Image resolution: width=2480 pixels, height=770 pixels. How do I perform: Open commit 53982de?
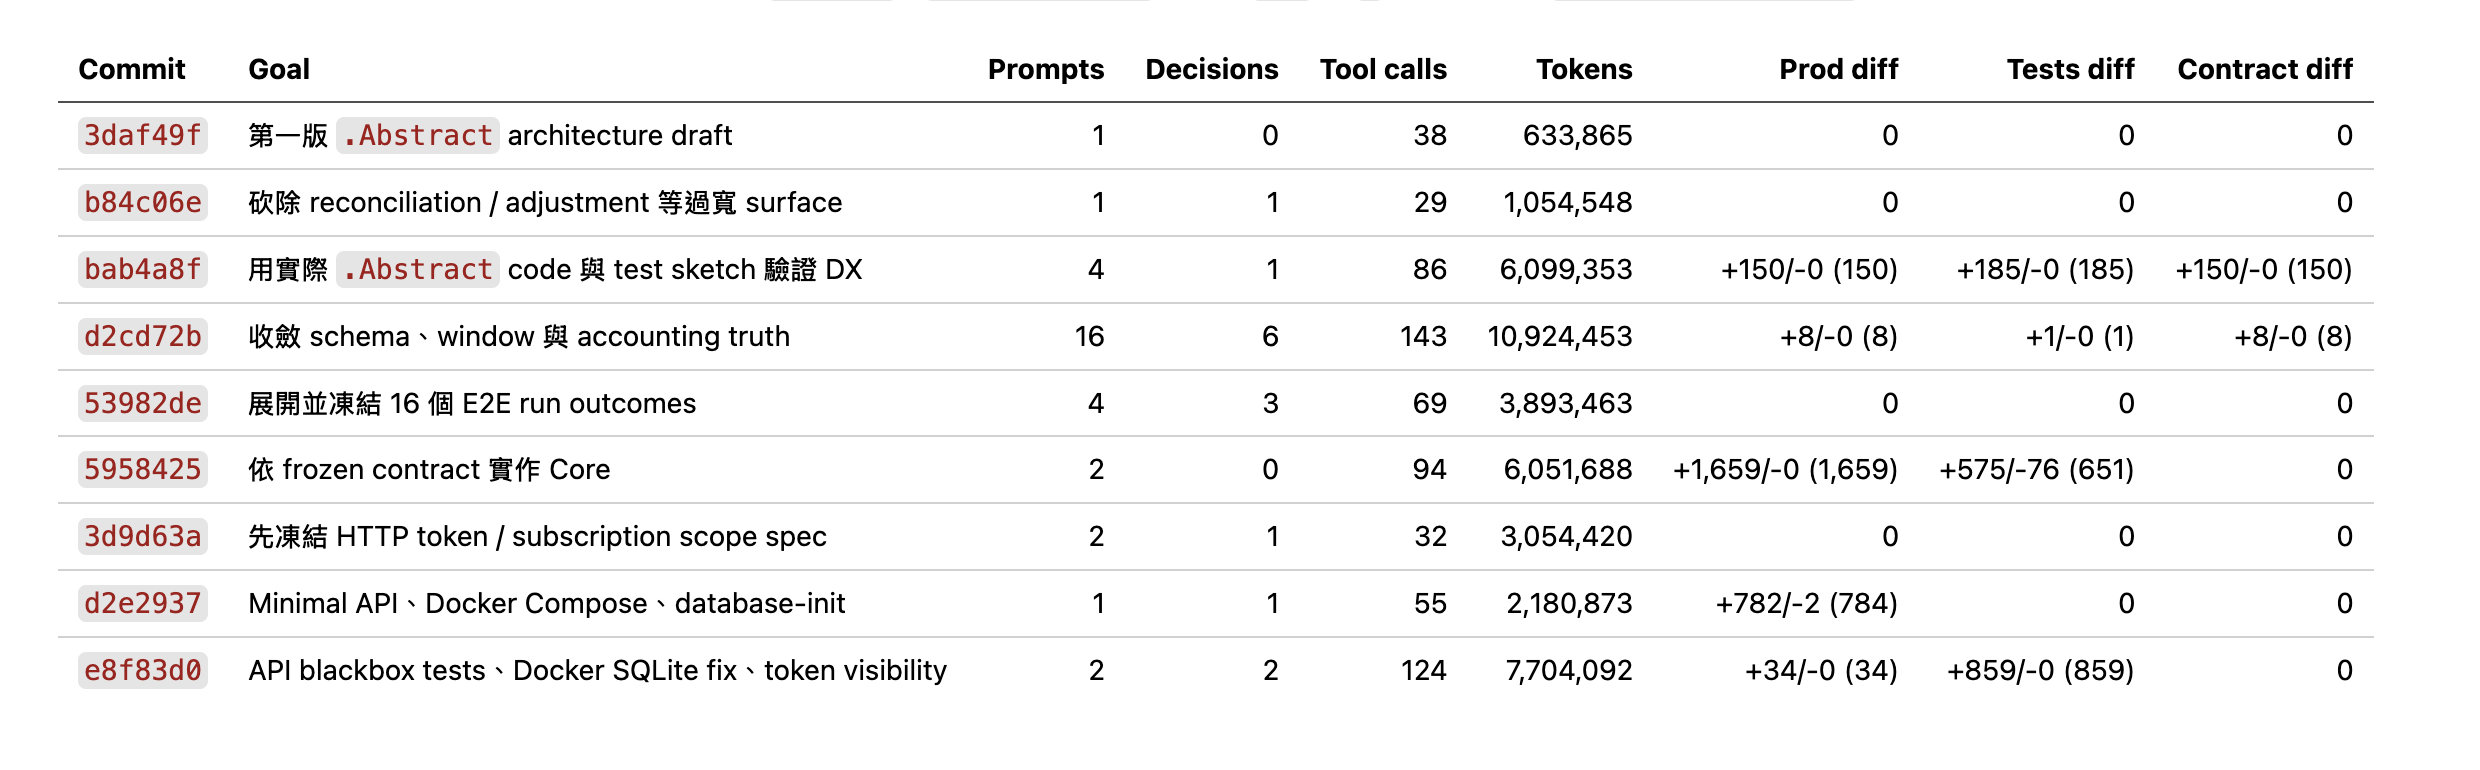[x=143, y=403]
